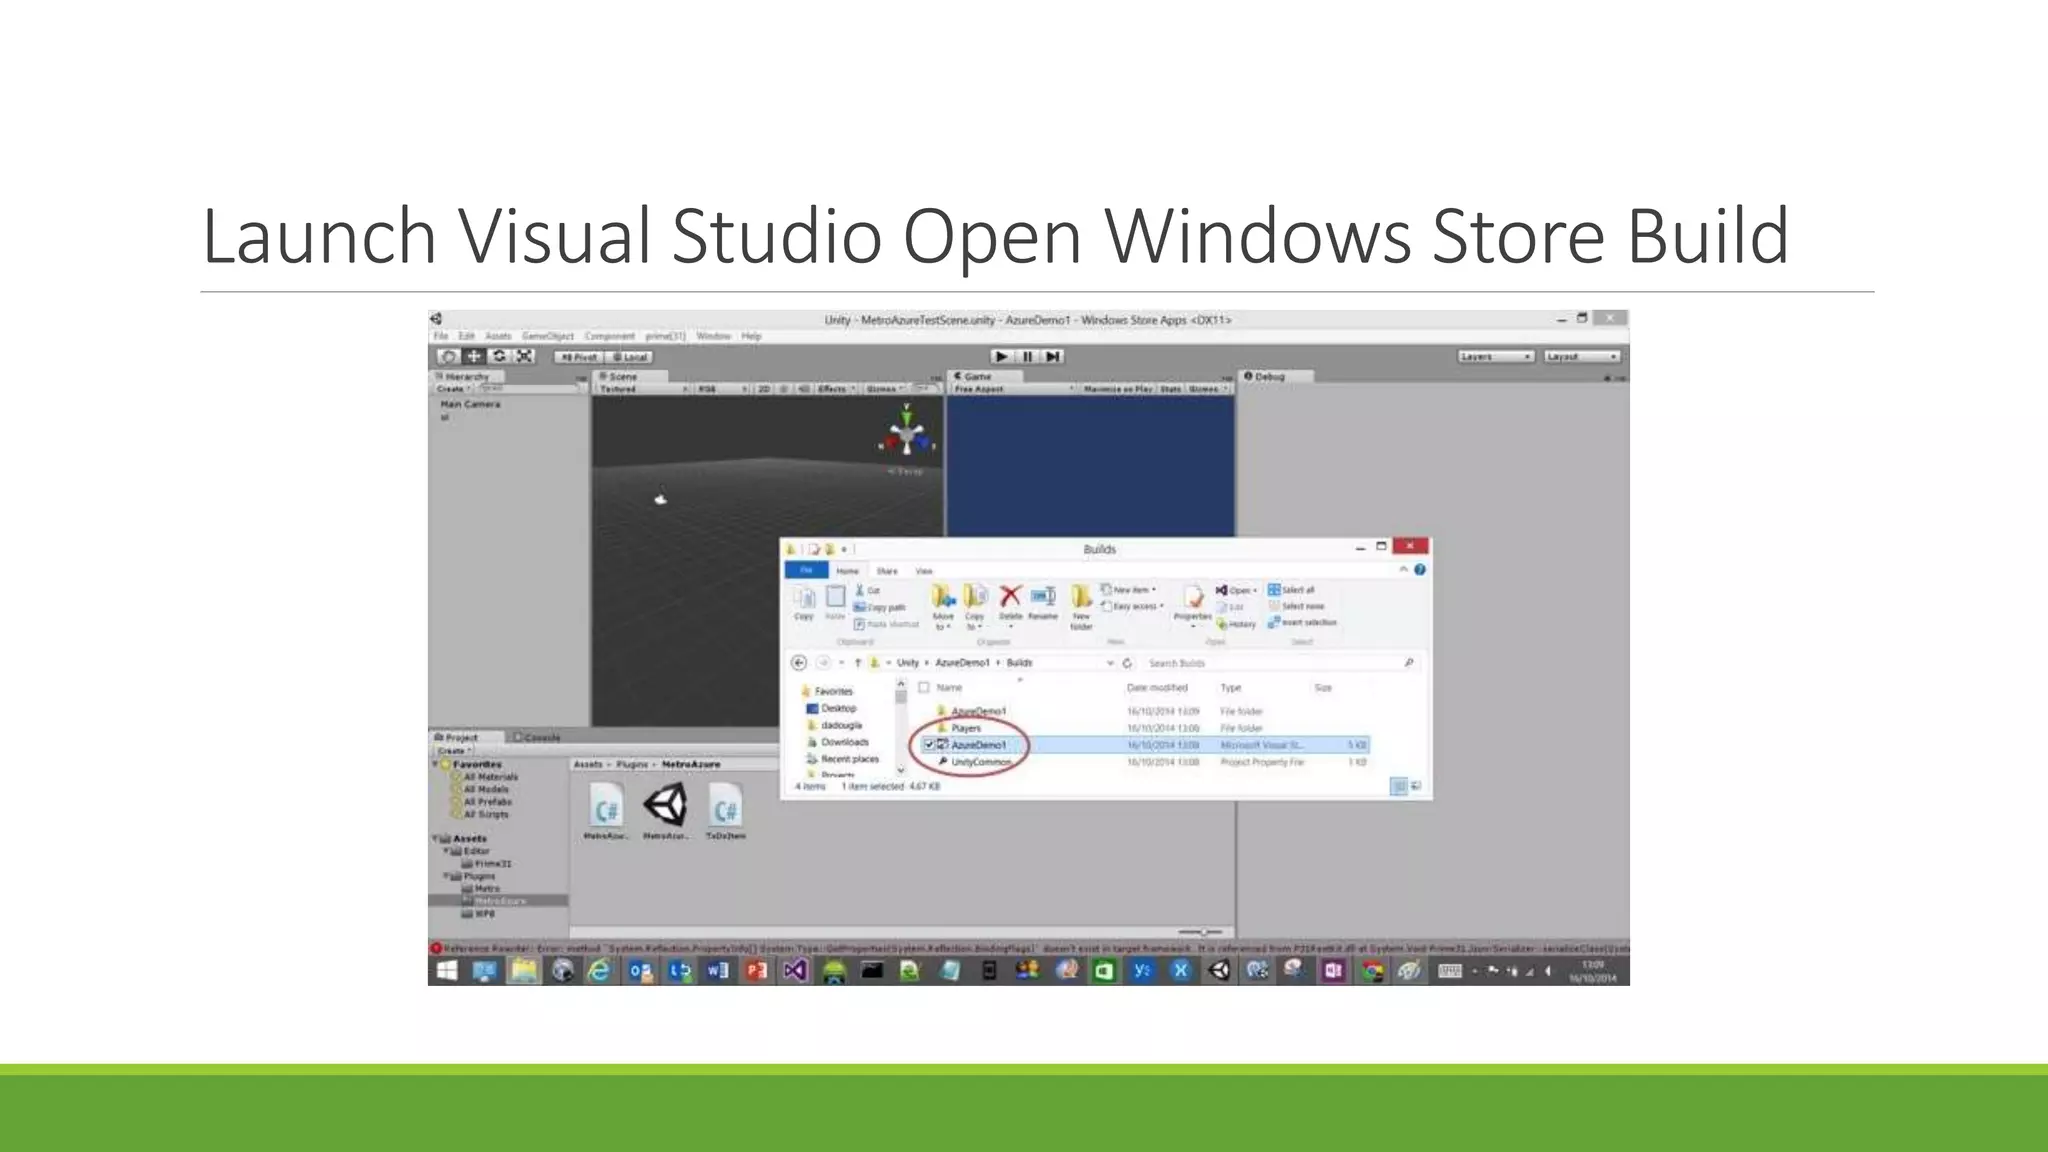
Task: Select the ToDoItem C# script asset
Action: pos(726,811)
